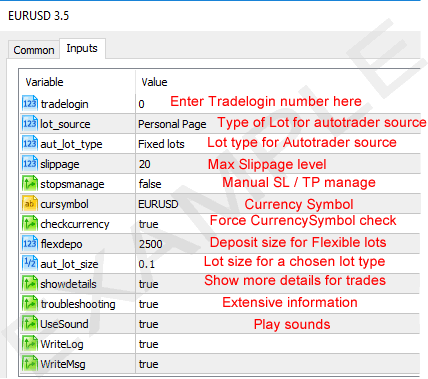Edit the aut_lot_size value 0.1

tap(147, 264)
